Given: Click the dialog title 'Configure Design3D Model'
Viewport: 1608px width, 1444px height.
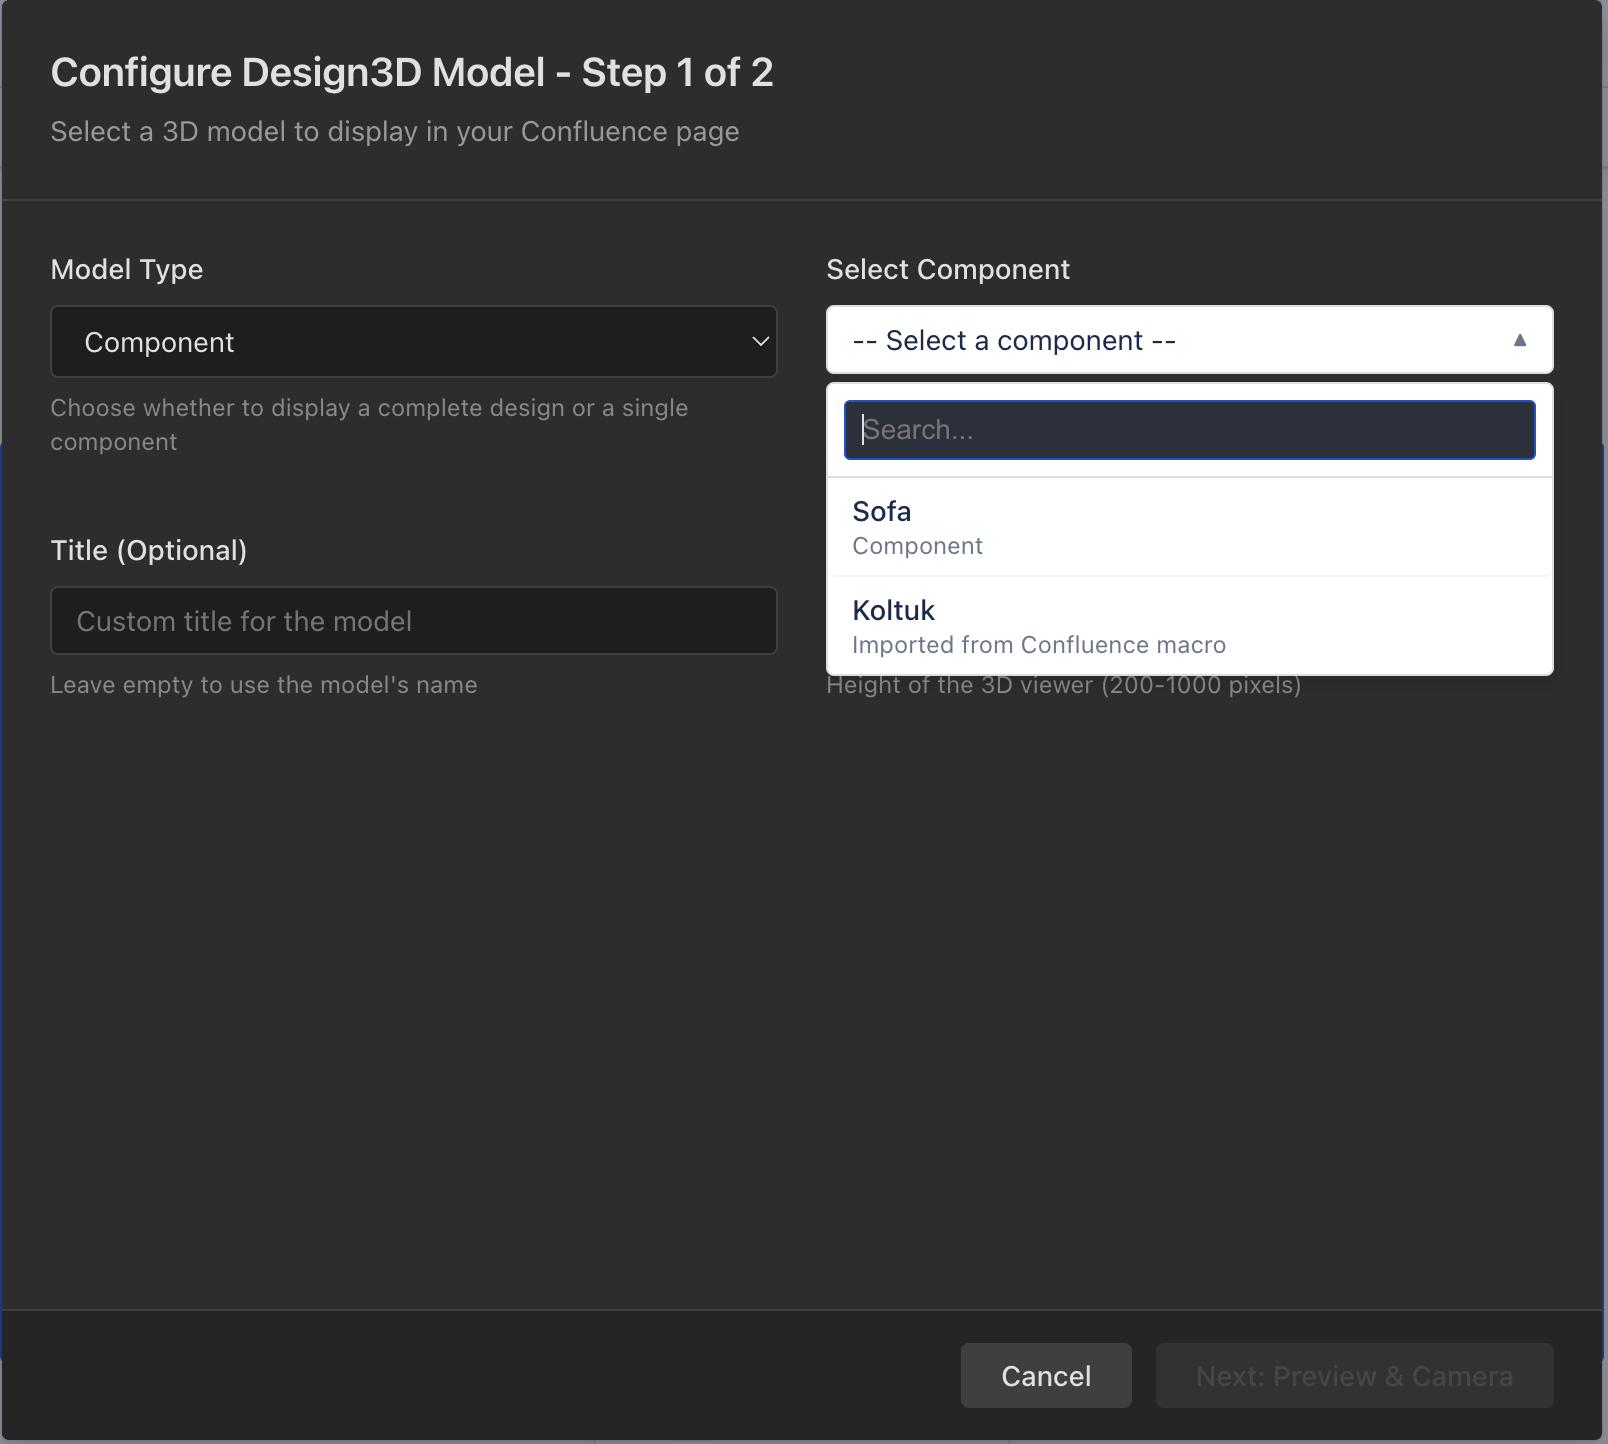Looking at the screenshot, I should [x=413, y=71].
